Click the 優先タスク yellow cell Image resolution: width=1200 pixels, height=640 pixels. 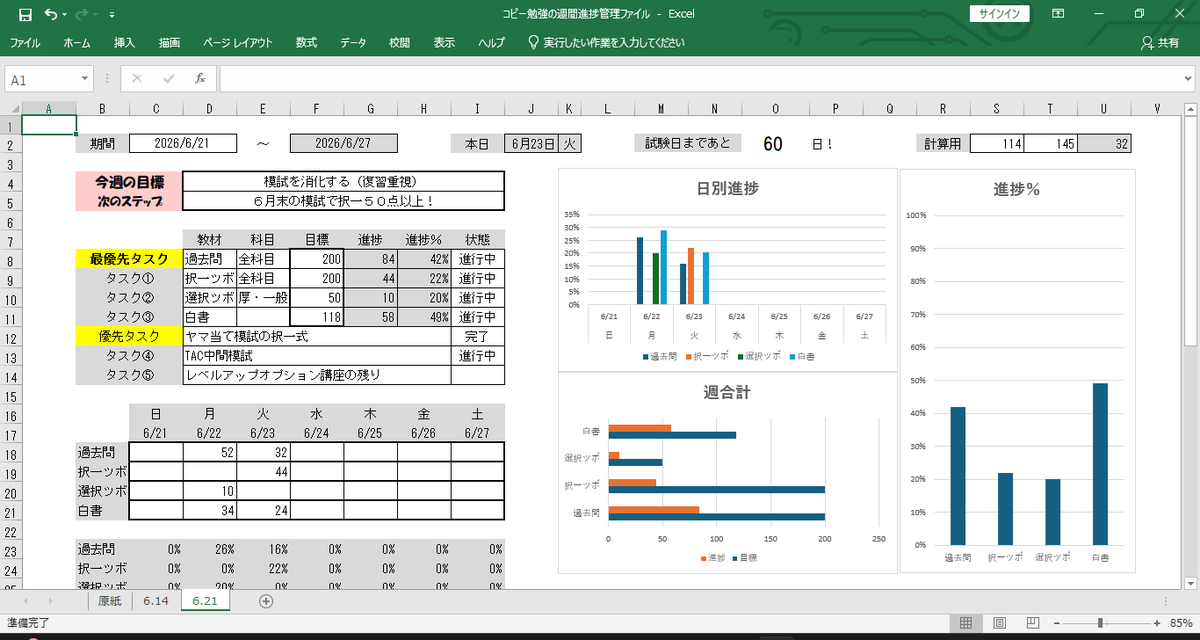coord(129,337)
